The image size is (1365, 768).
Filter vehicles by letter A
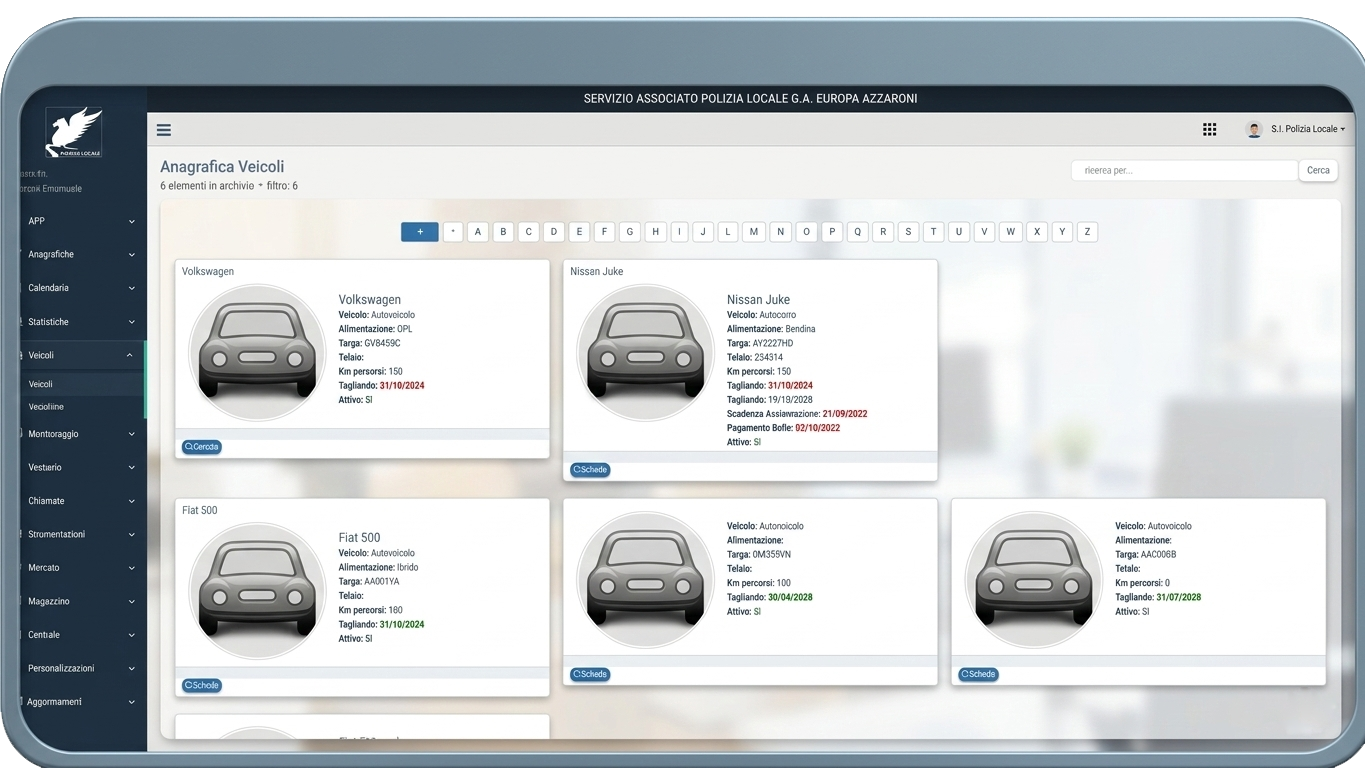[x=478, y=232]
